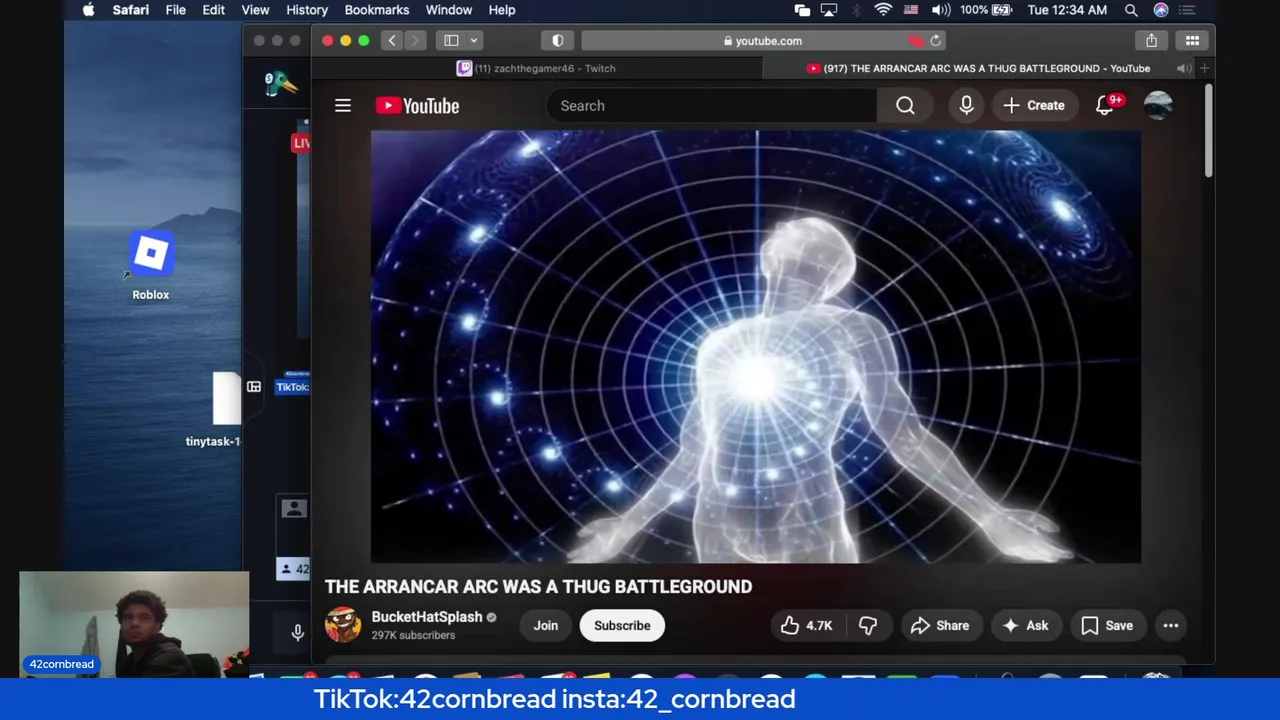Reload the page in Safari
Viewport: 1280px width, 720px height.
tap(935, 41)
